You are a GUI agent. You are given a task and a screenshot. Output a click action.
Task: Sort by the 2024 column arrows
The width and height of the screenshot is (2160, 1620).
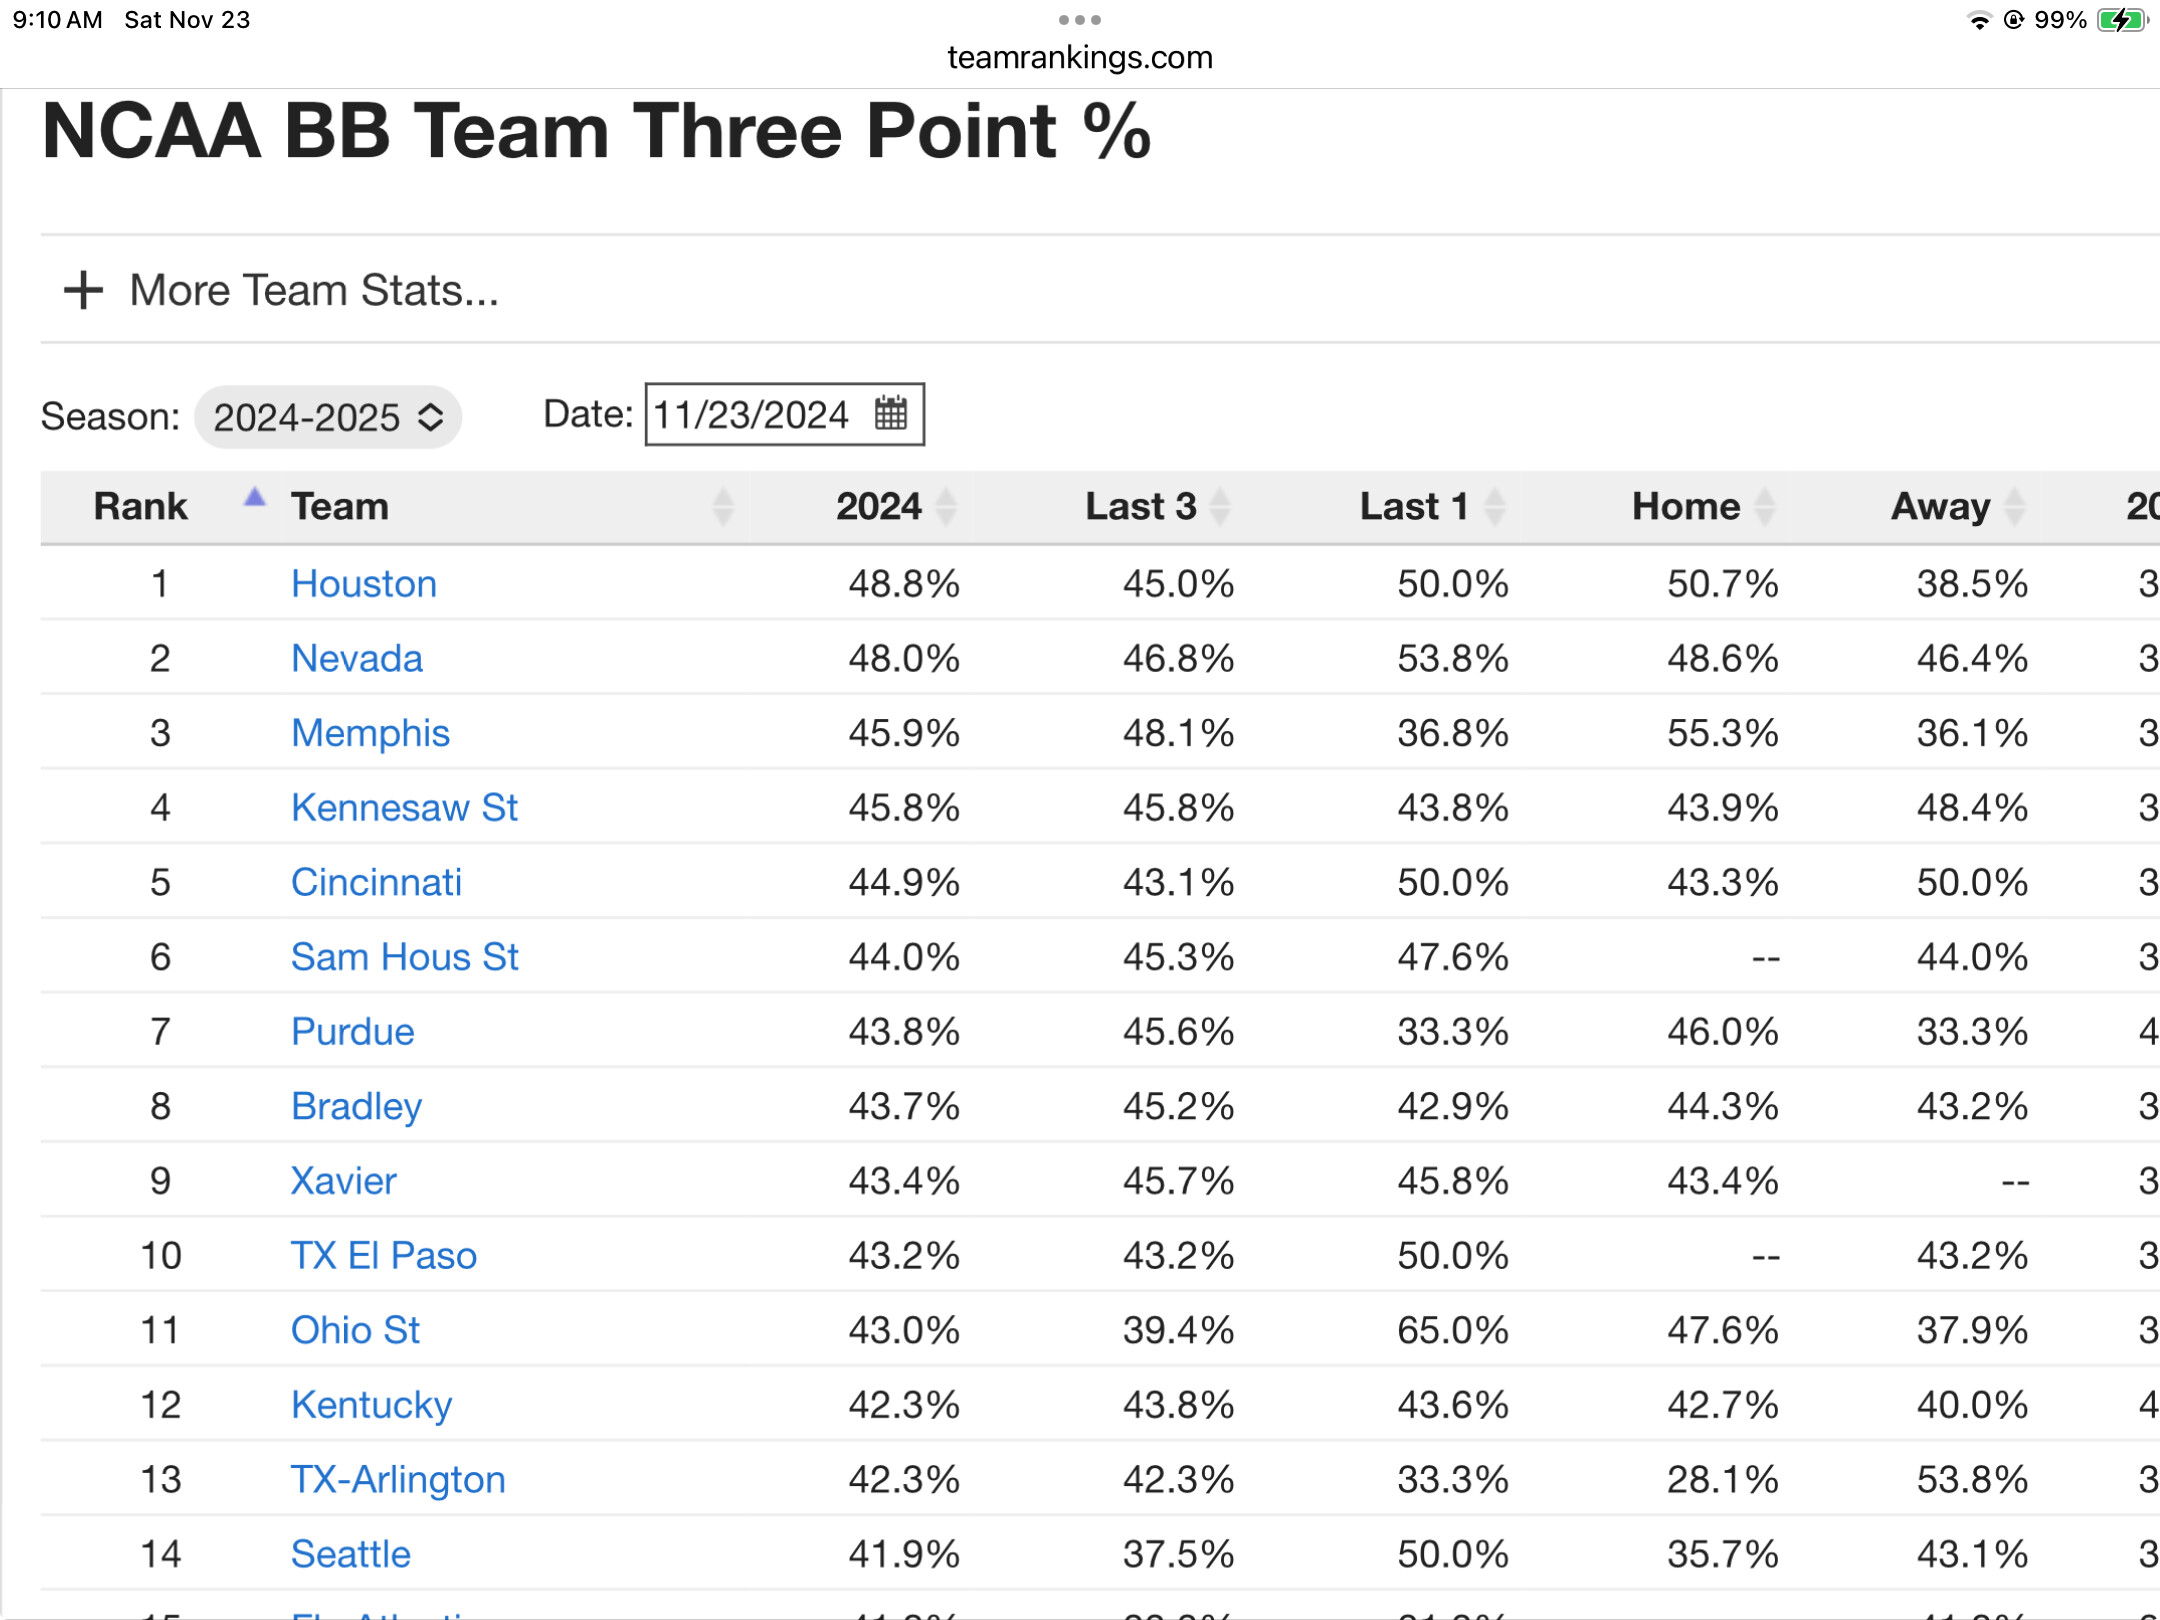pos(946,506)
